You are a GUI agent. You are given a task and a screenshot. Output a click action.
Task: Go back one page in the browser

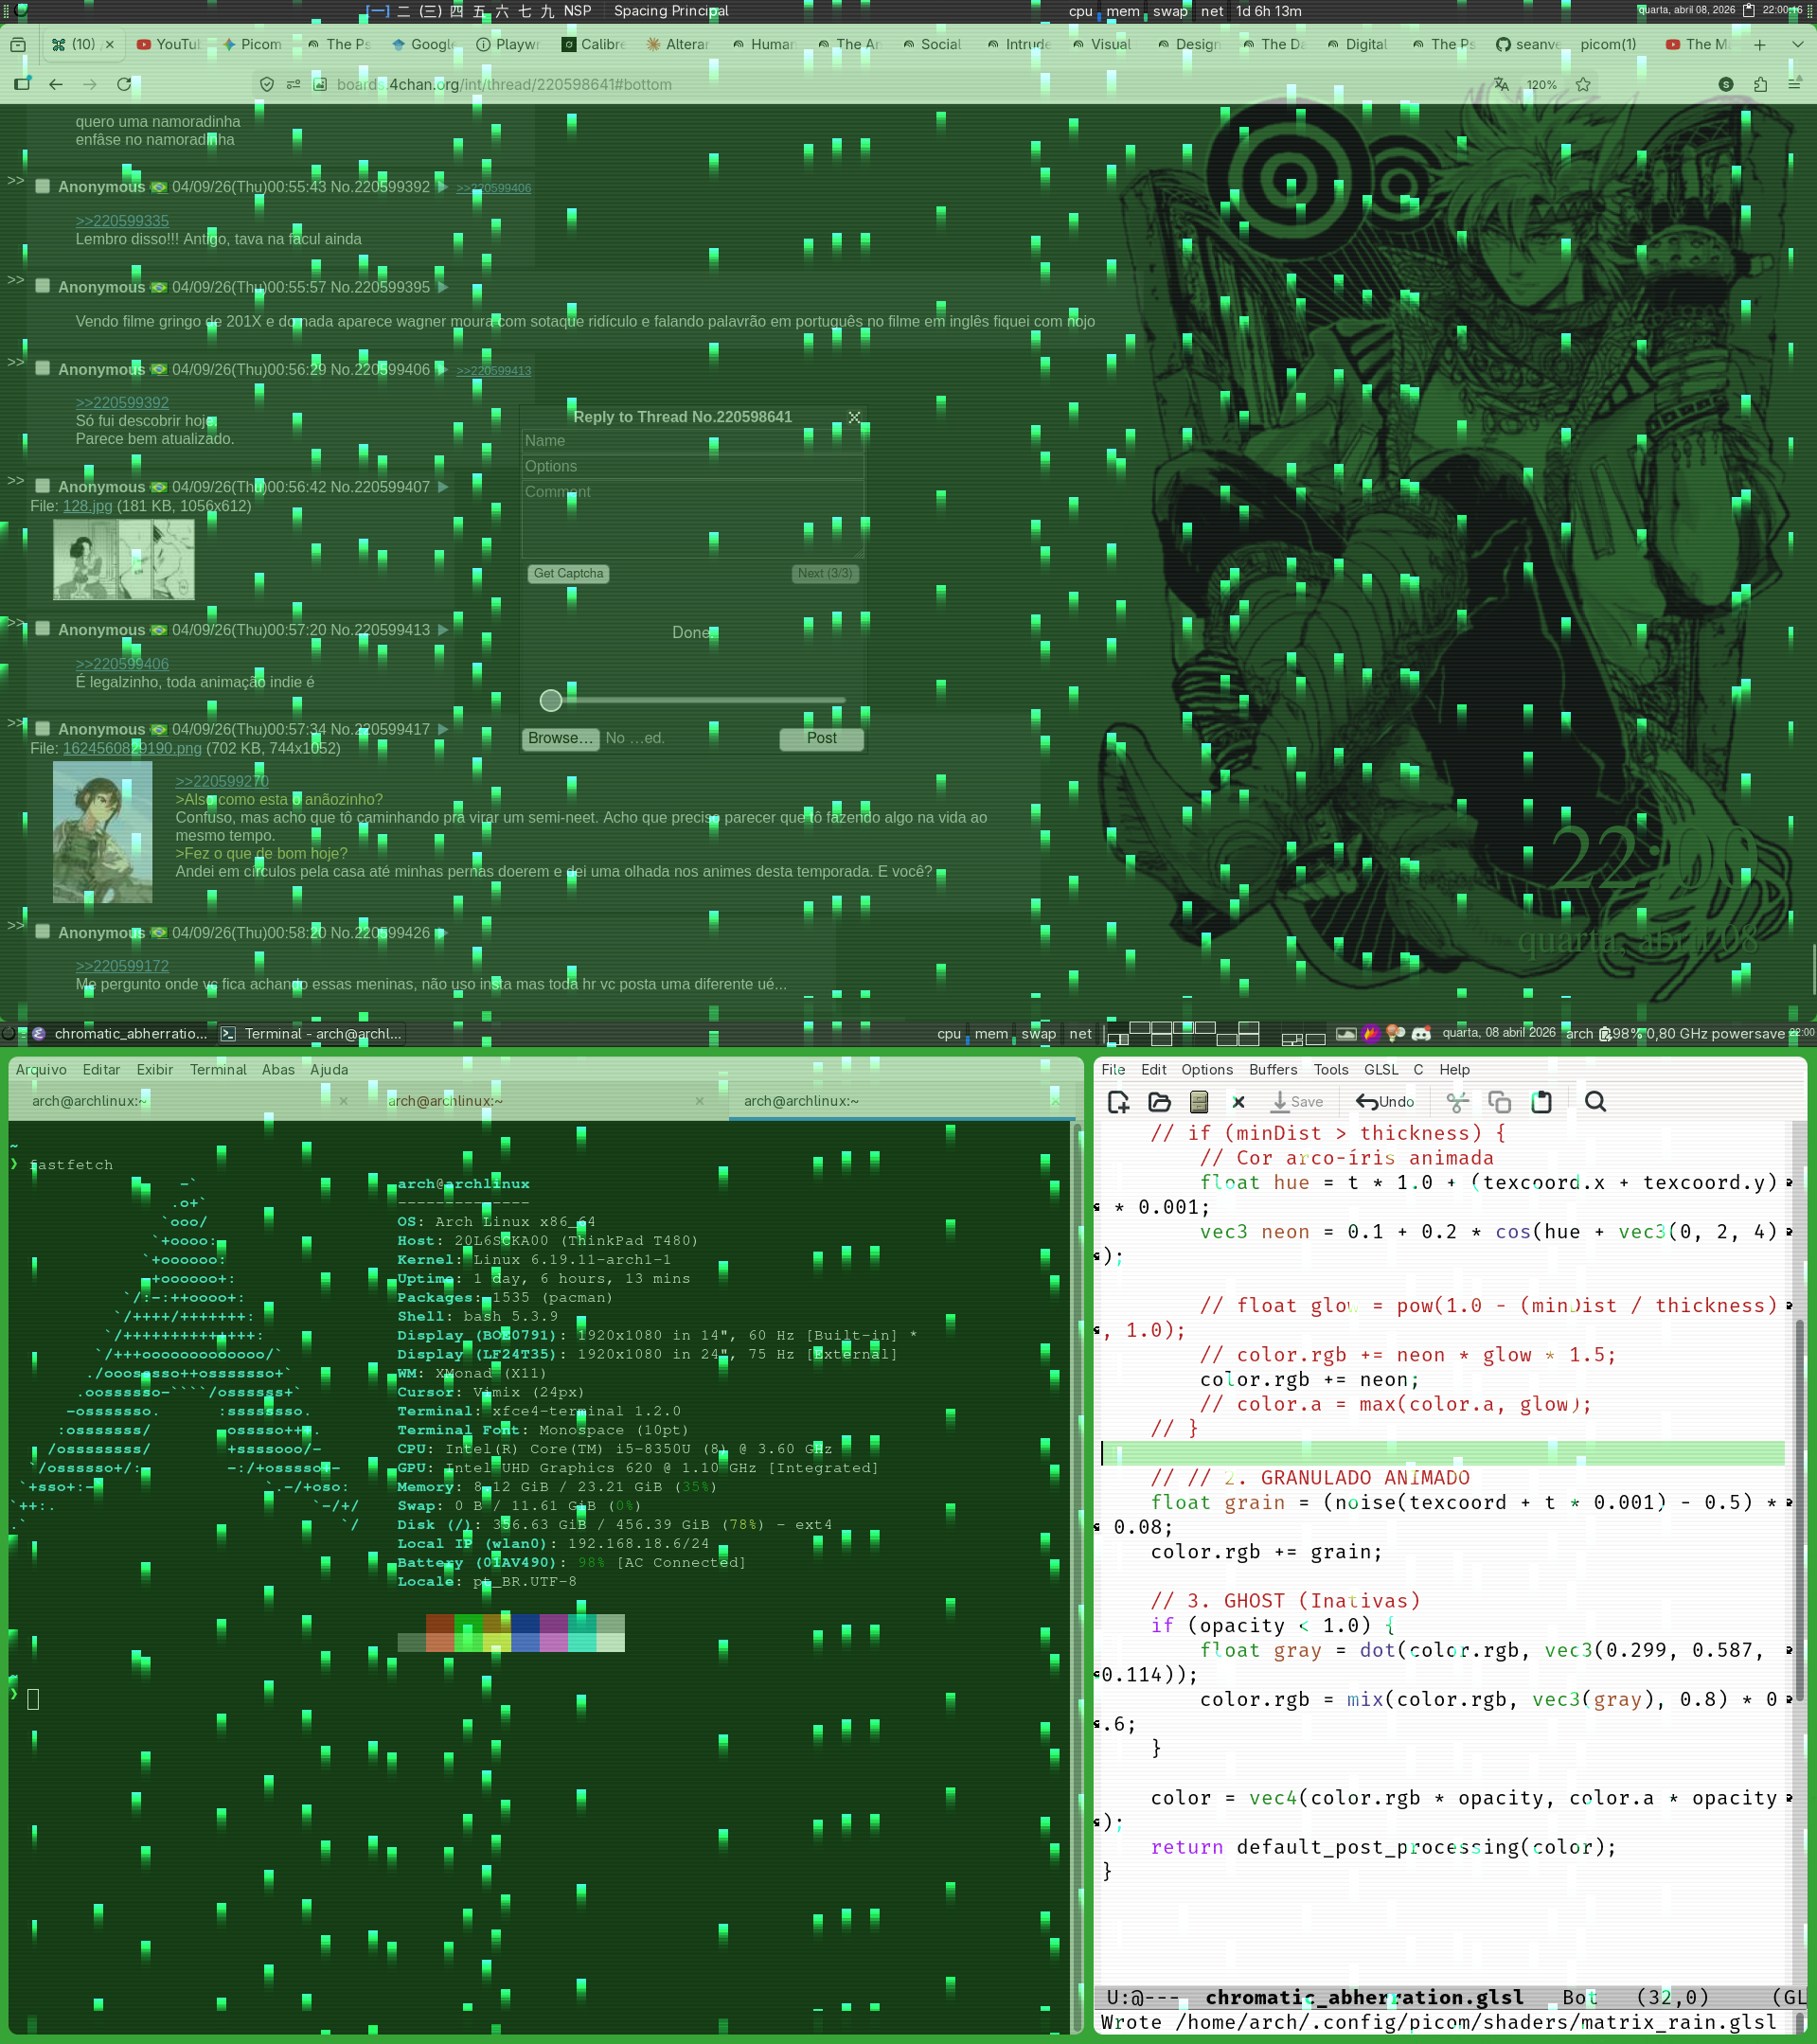(56, 85)
